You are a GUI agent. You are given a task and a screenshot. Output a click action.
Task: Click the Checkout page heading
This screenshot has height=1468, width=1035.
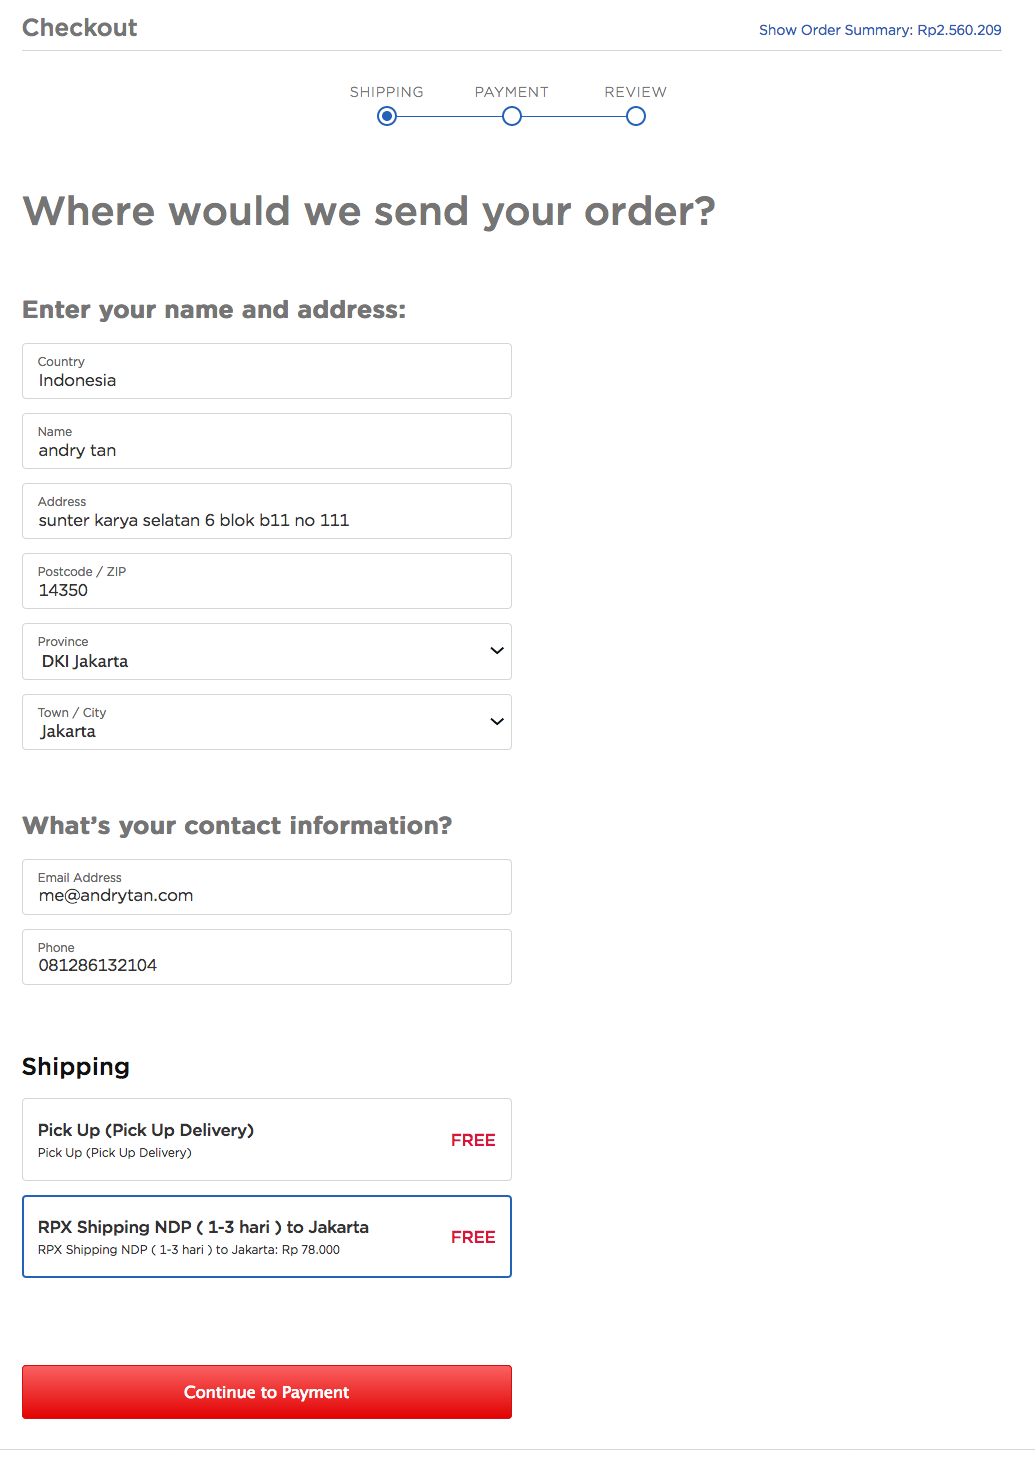tap(80, 28)
